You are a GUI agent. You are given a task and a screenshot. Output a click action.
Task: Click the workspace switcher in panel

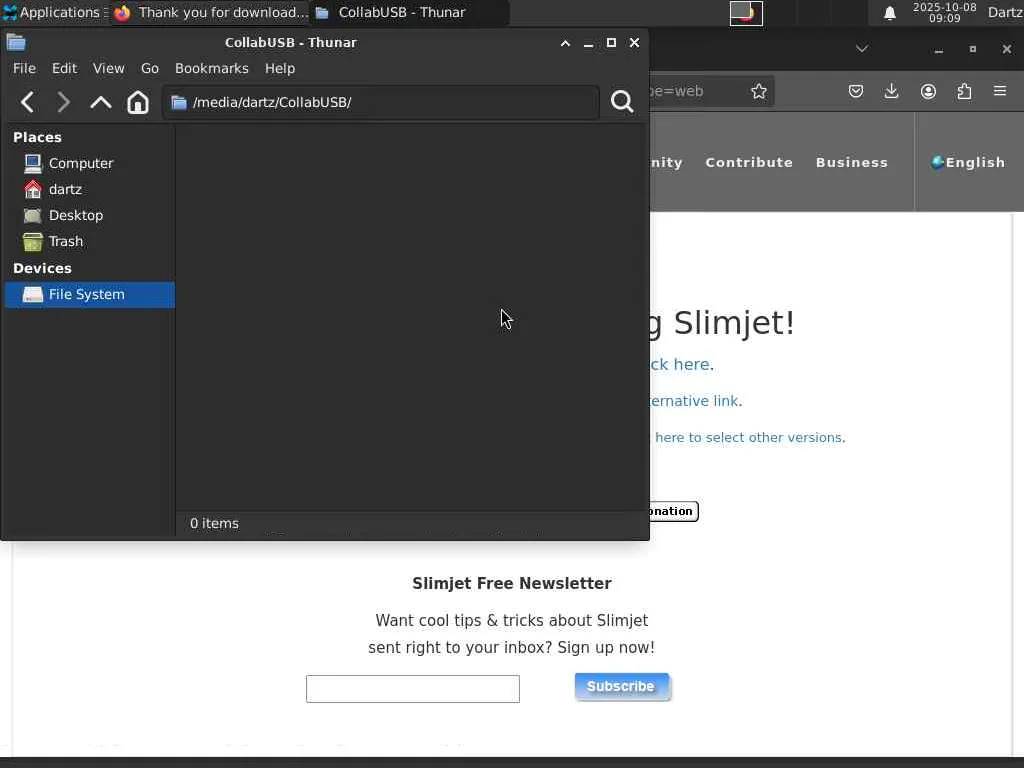(746, 13)
